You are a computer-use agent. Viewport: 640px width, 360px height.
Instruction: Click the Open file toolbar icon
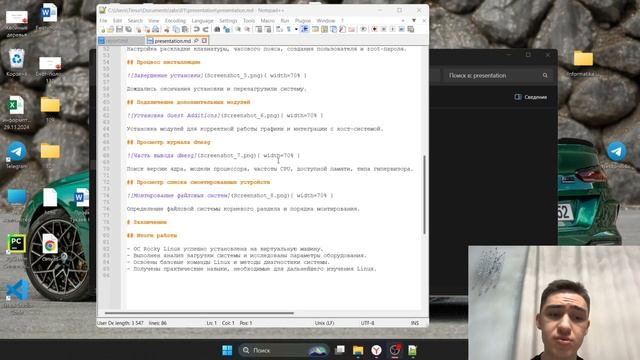(111, 29)
